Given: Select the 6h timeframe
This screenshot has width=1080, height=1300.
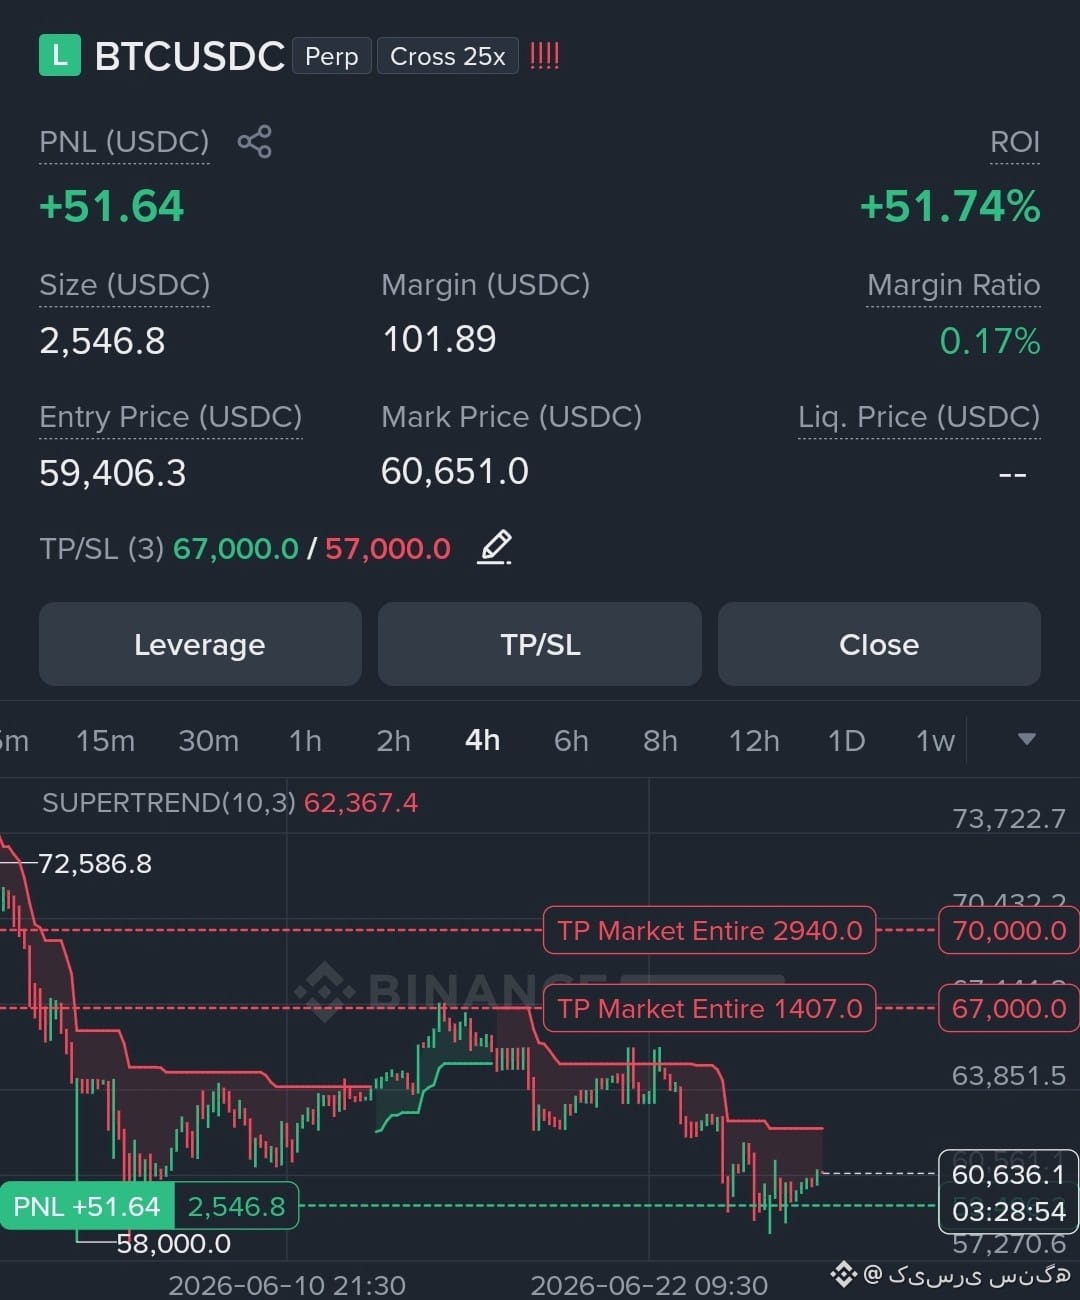Looking at the screenshot, I should (571, 740).
